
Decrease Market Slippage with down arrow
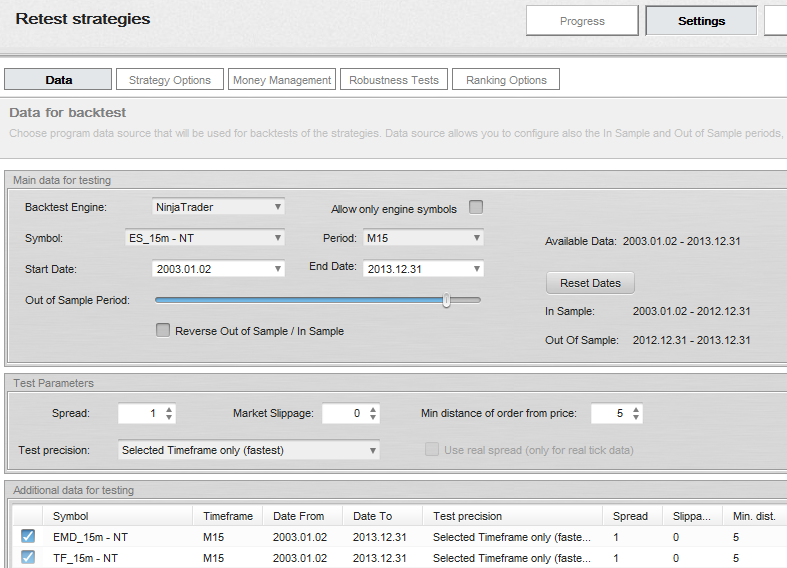point(373,417)
